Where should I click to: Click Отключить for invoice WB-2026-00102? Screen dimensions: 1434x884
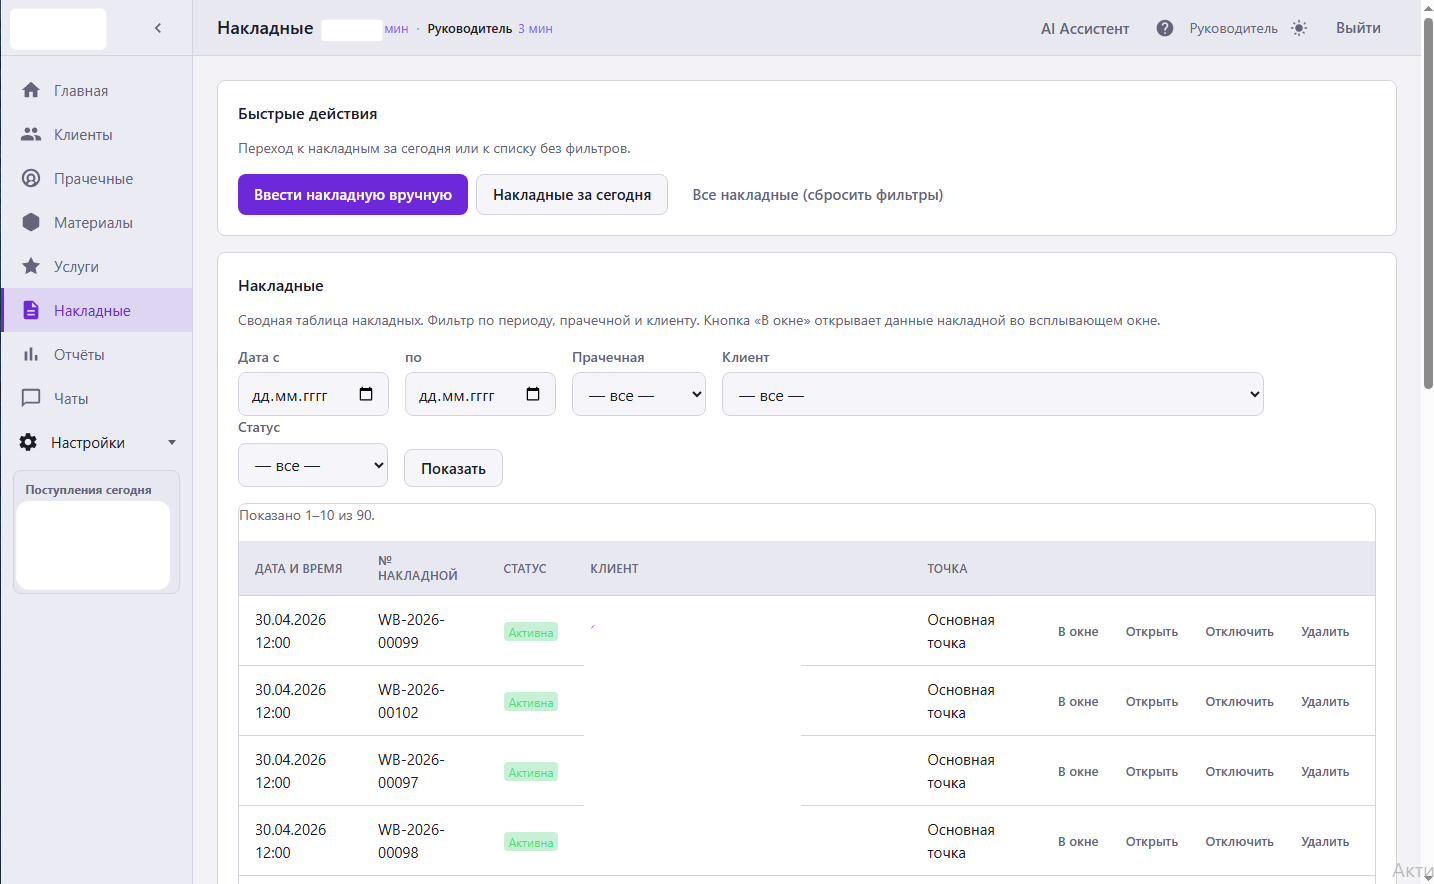[1239, 701]
